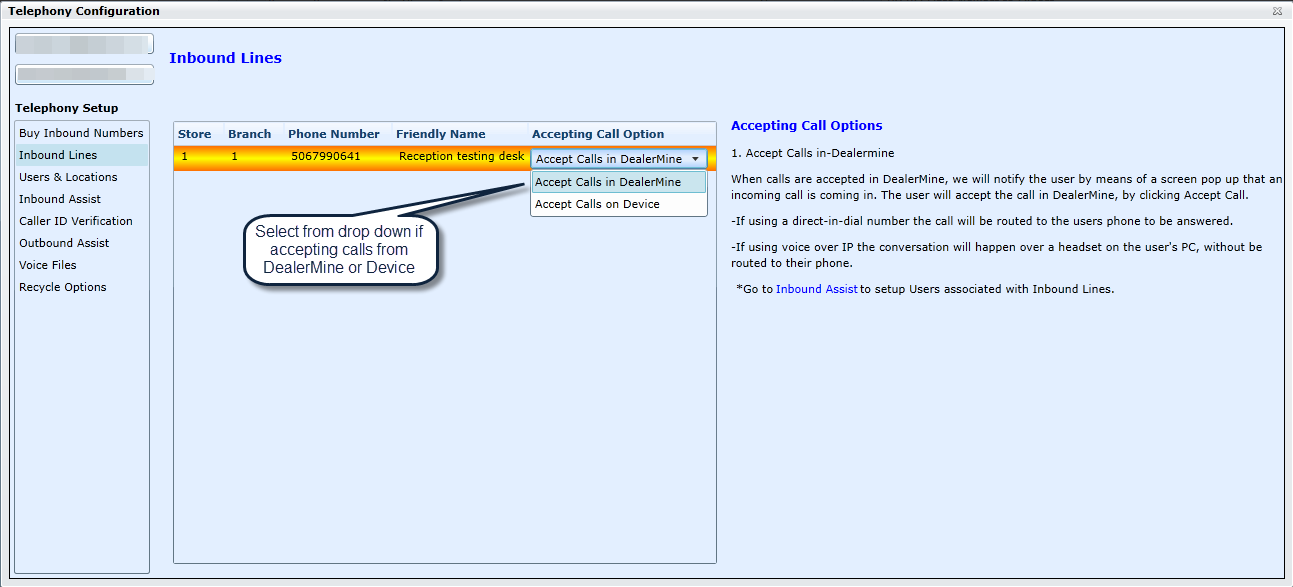Image resolution: width=1293 pixels, height=587 pixels.
Task: Expand the Accepting Call Option dropdown arrow
Action: coord(695,159)
